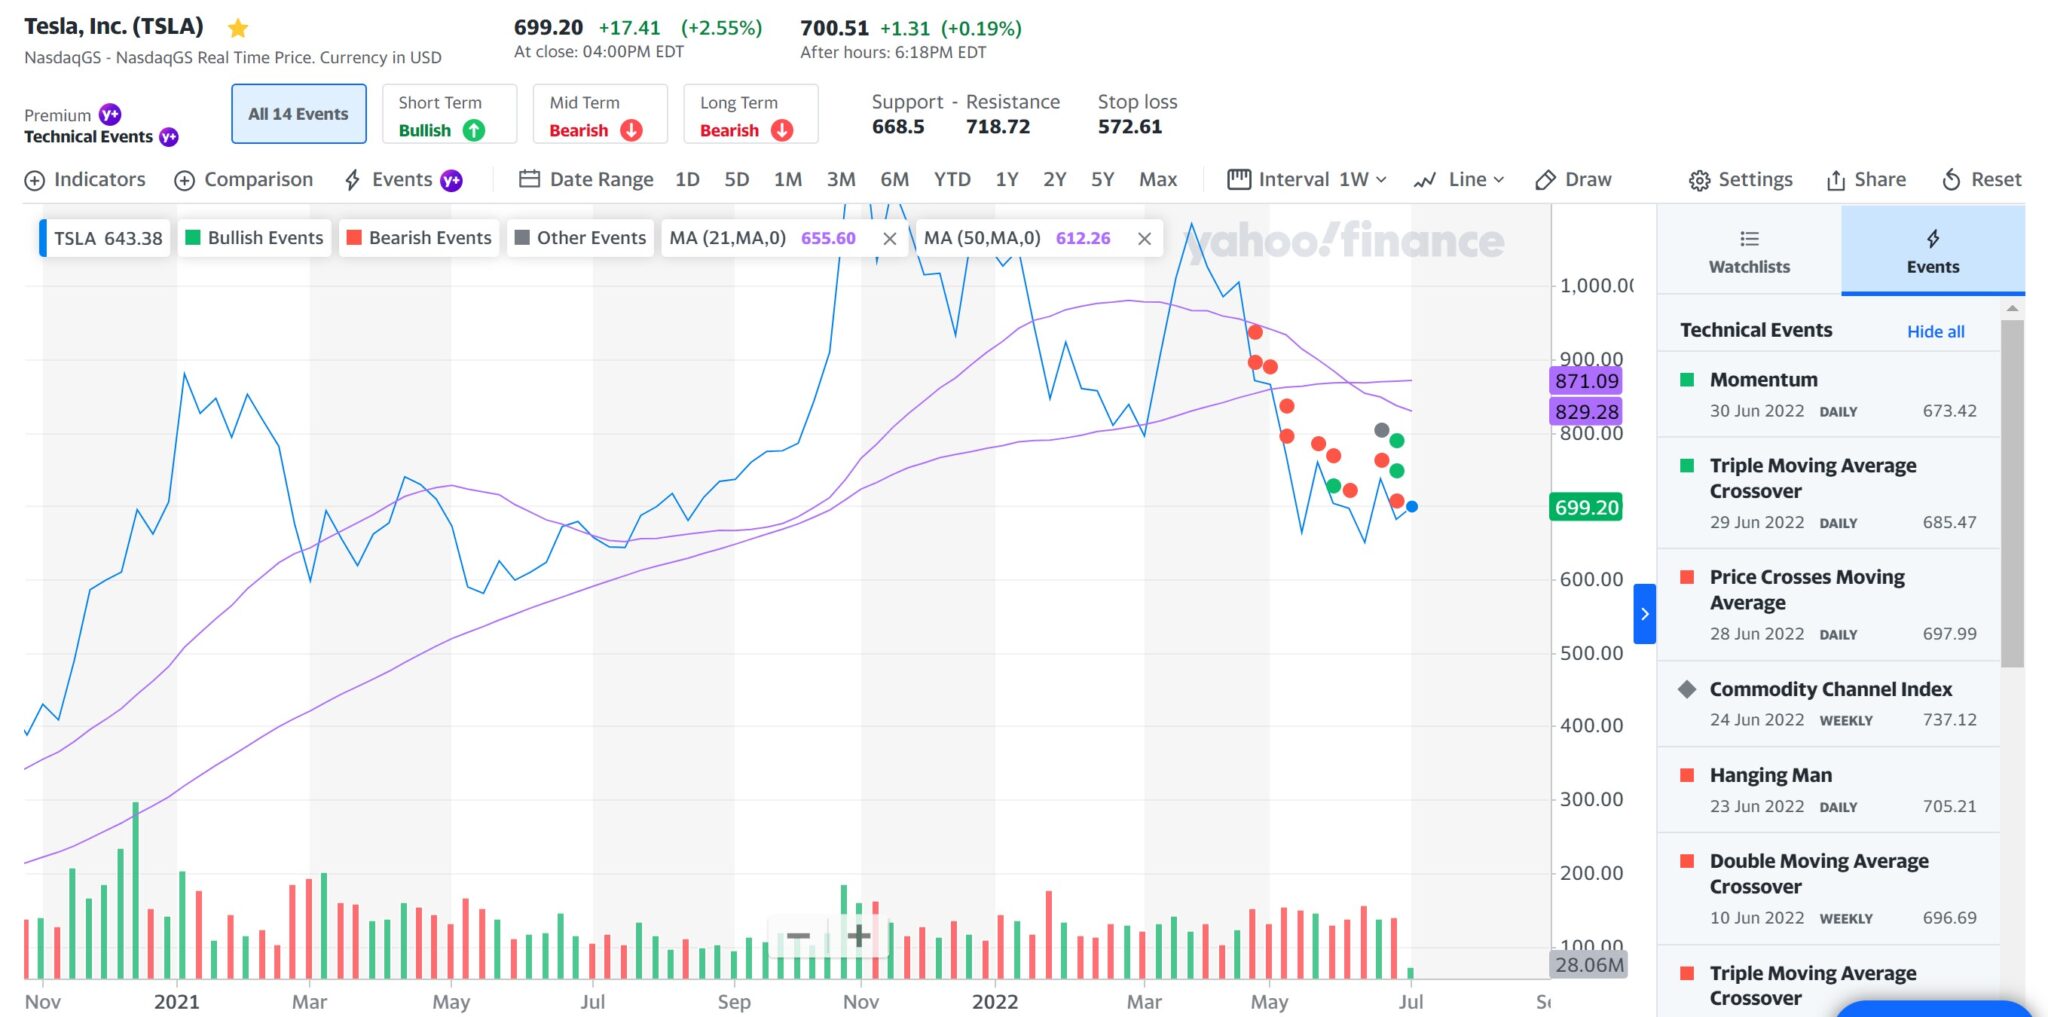The image size is (2048, 1017).
Task: Click Mid Term bearish down-arrow icon
Action: [631, 130]
